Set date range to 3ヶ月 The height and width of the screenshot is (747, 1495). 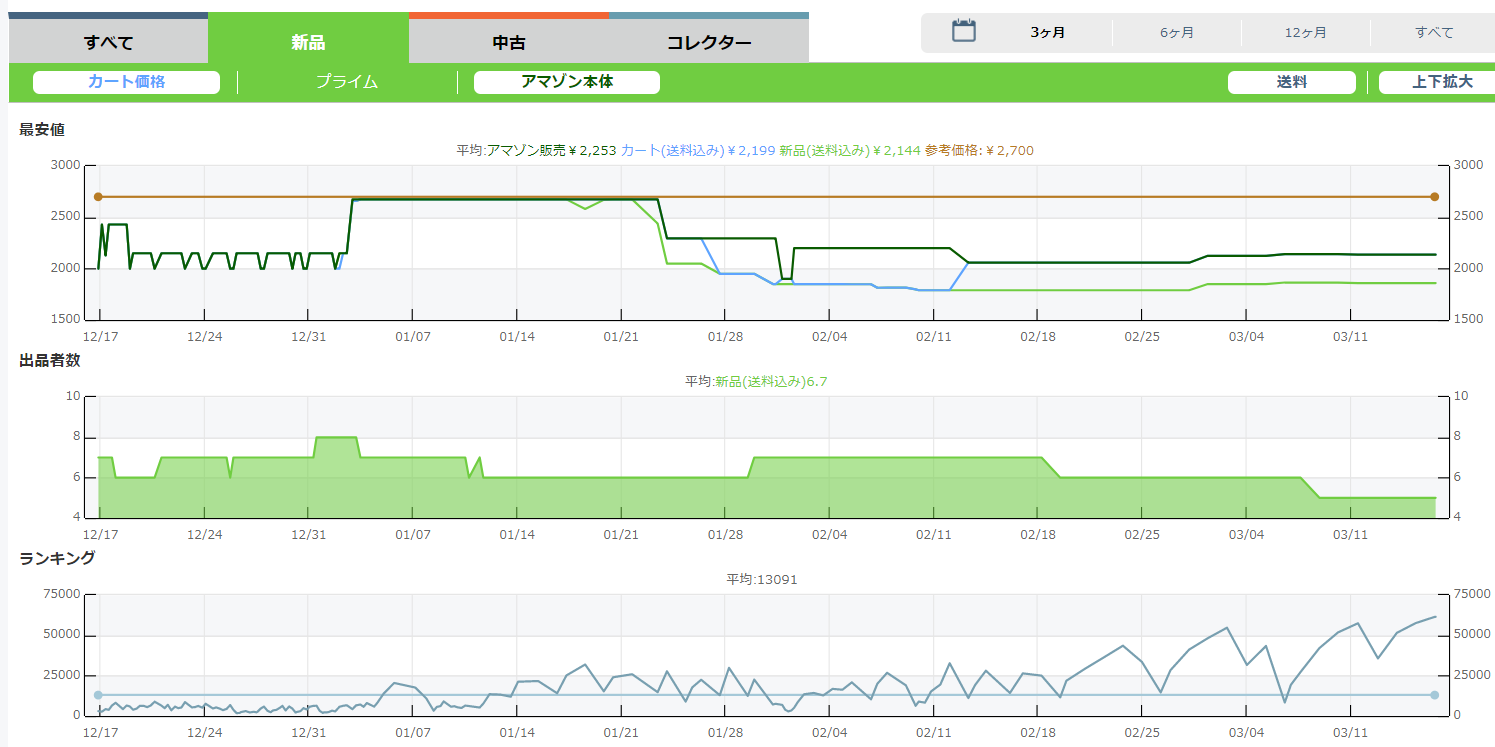click(1047, 33)
